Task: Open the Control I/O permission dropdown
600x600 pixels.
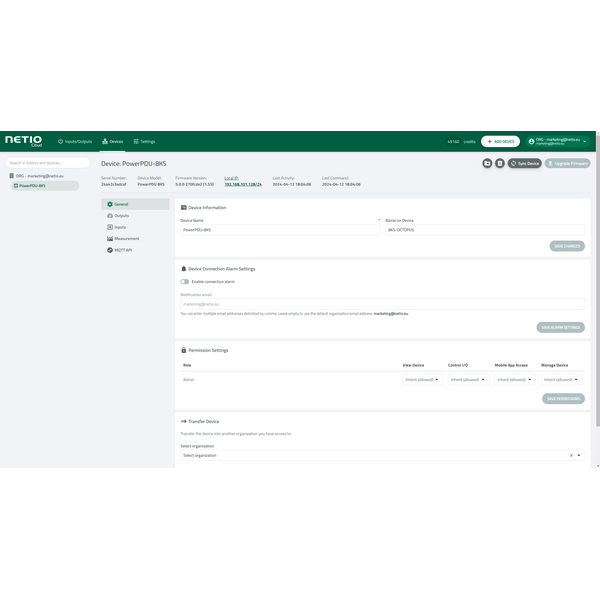Action: click(x=468, y=380)
